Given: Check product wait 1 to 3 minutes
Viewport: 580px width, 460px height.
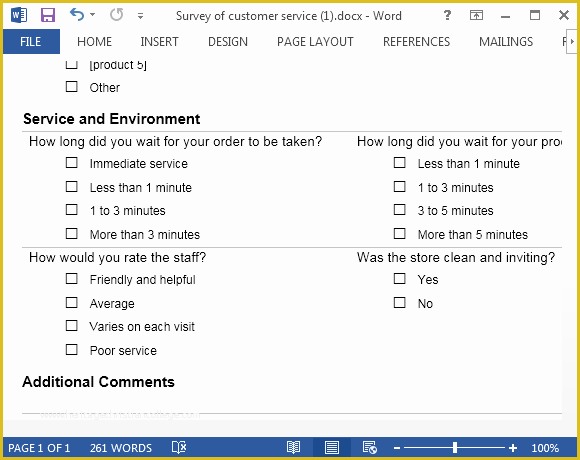Looking at the screenshot, I should (x=399, y=186).
